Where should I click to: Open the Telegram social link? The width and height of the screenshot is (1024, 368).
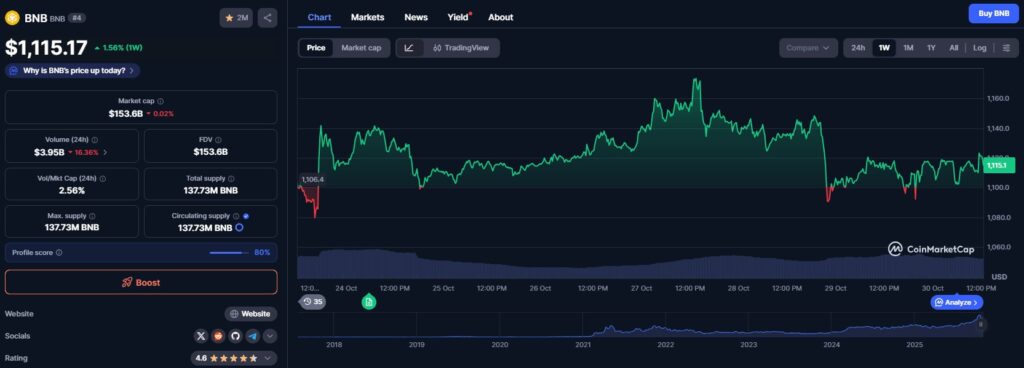click(253, 336)
